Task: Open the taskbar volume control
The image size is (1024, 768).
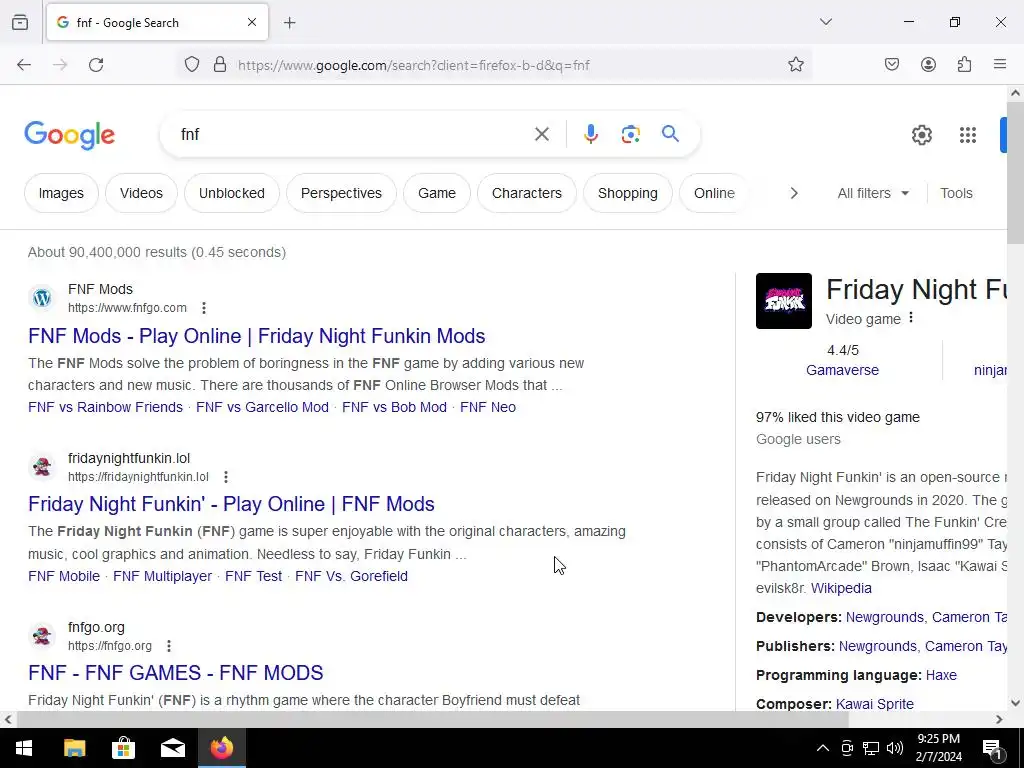Action: (x=895, y=748)
